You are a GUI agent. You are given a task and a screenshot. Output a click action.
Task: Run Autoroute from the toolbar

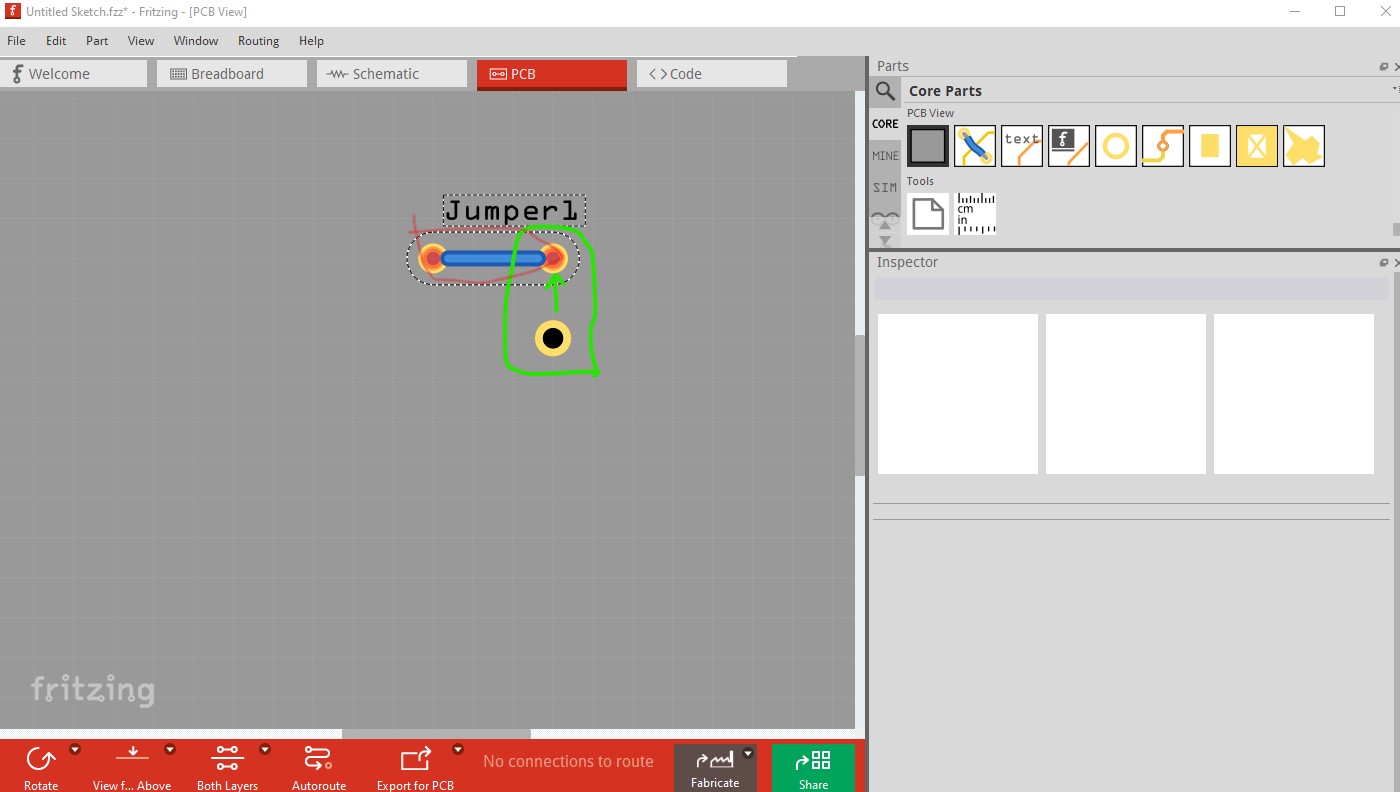pyautogui.click(x=319, y=767)
